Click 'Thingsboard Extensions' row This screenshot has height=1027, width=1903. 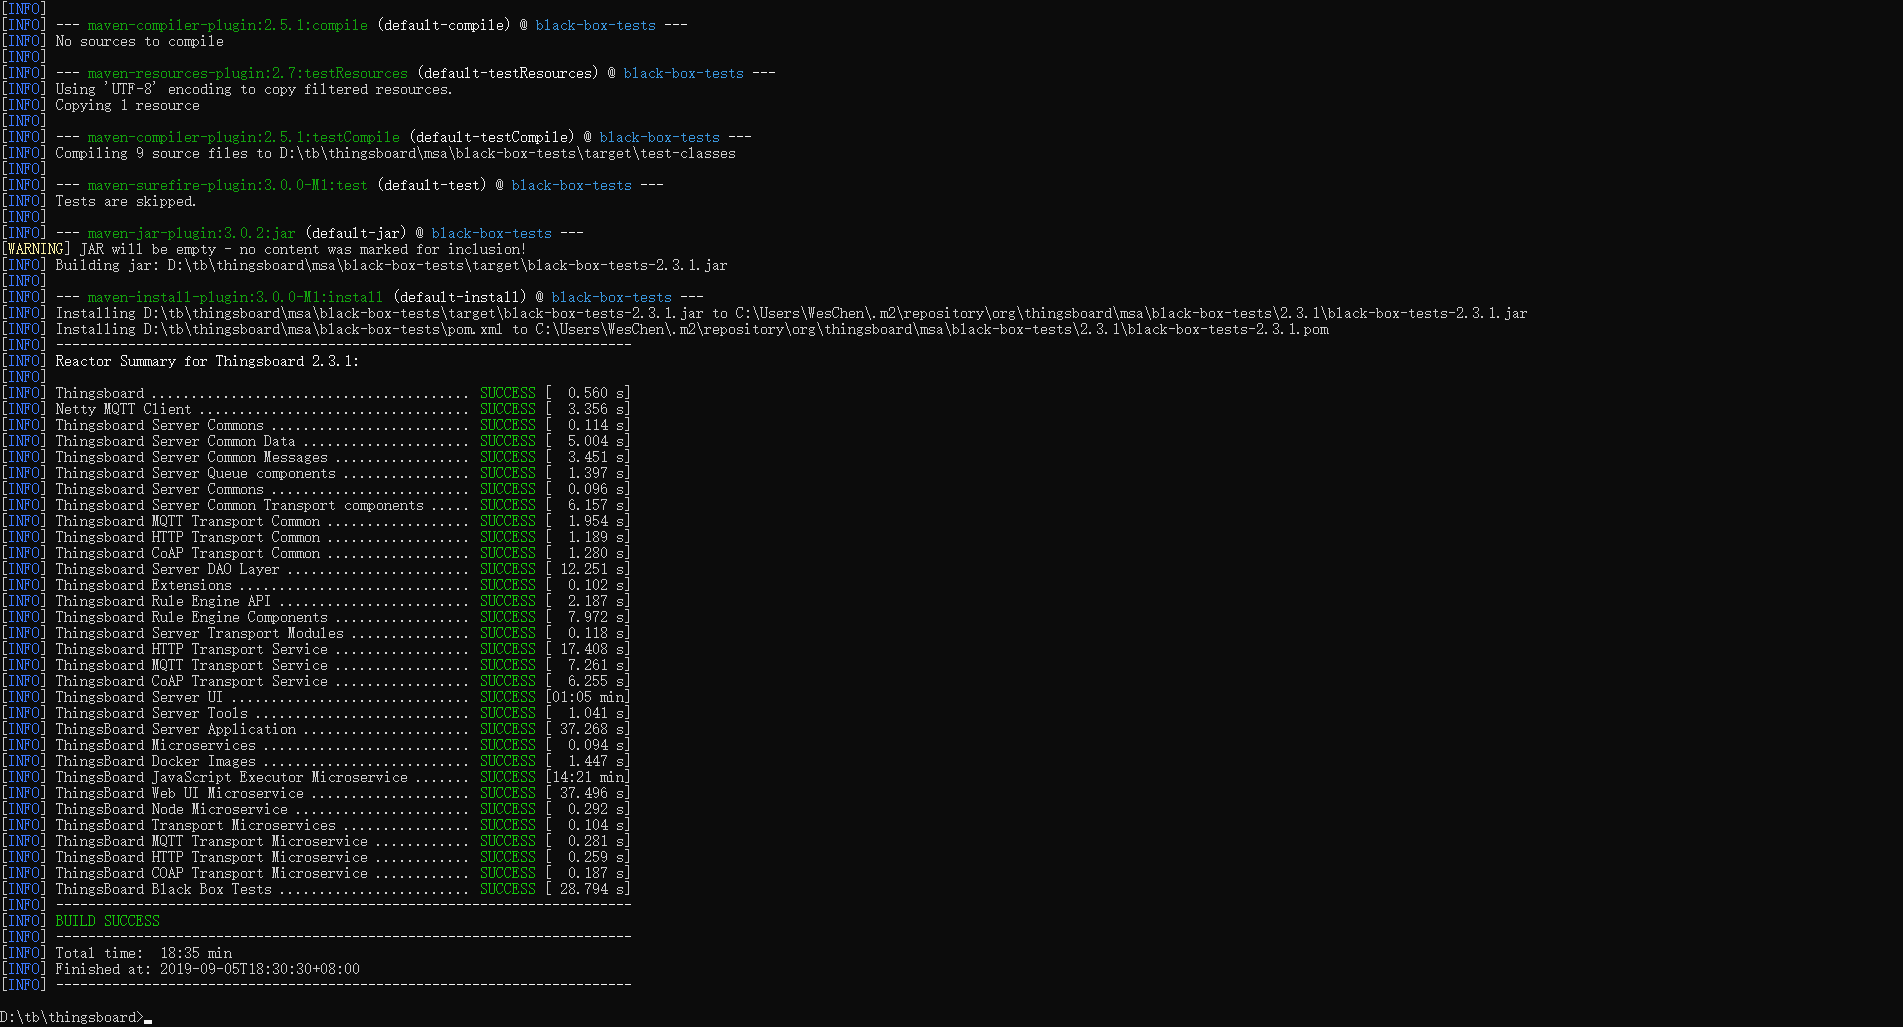point(316,585)
